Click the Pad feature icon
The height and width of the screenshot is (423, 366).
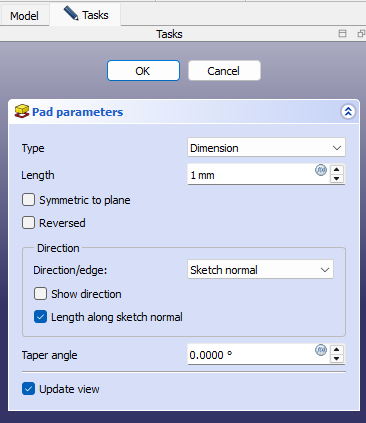click(x=22, y=111)
